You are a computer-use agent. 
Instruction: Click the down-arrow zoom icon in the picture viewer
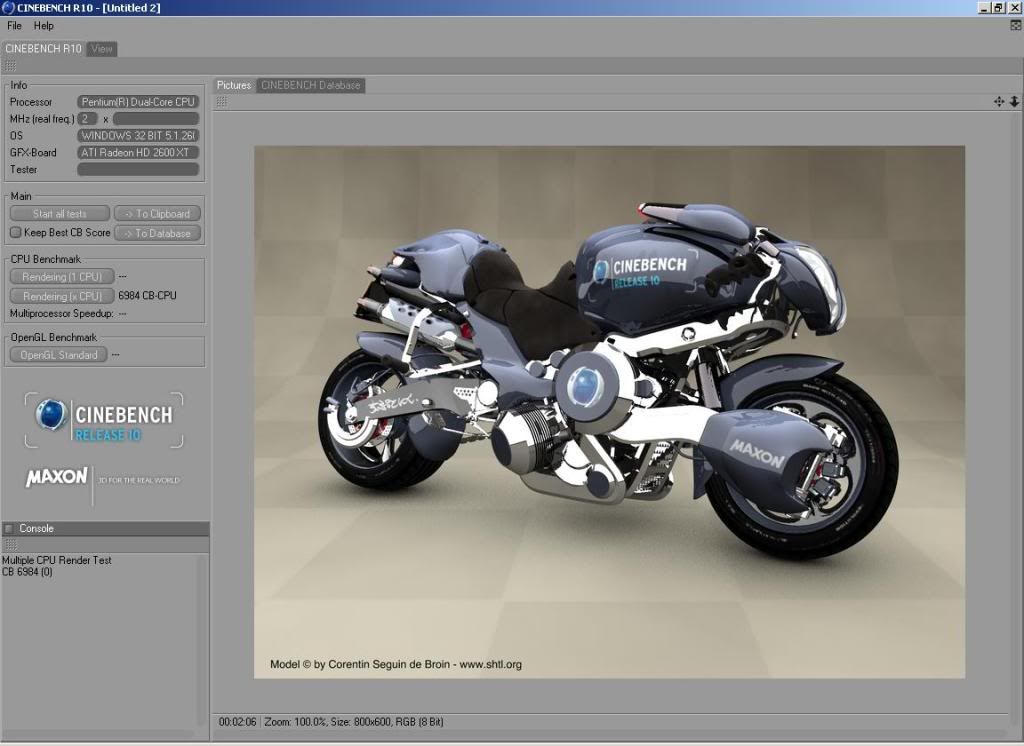pos(1014,101)
